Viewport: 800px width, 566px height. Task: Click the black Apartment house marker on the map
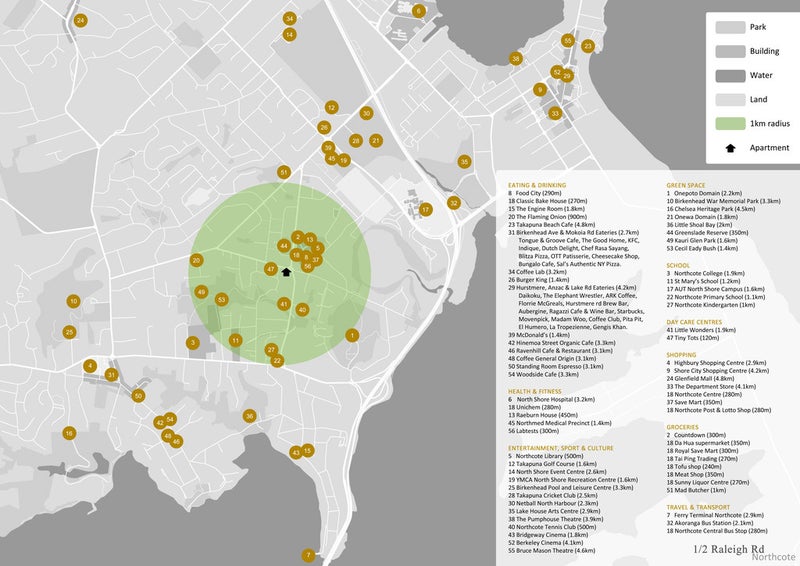point(286,271)
